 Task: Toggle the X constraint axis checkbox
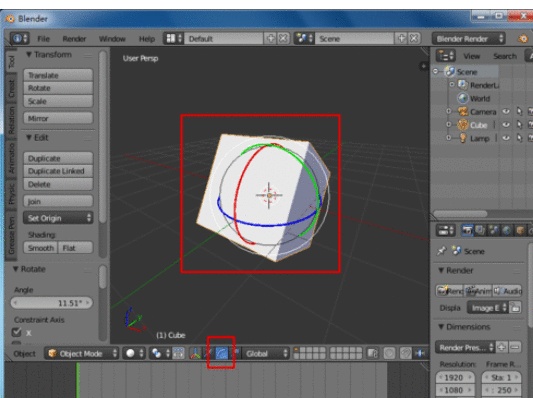coord(16,332)
